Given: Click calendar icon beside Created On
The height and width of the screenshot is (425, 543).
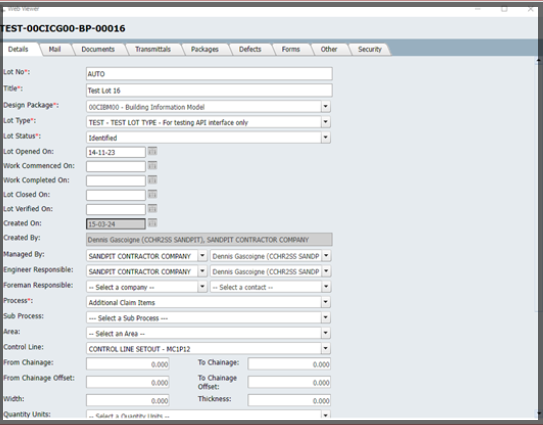Looking at the screenshot, I should (152, 223).
